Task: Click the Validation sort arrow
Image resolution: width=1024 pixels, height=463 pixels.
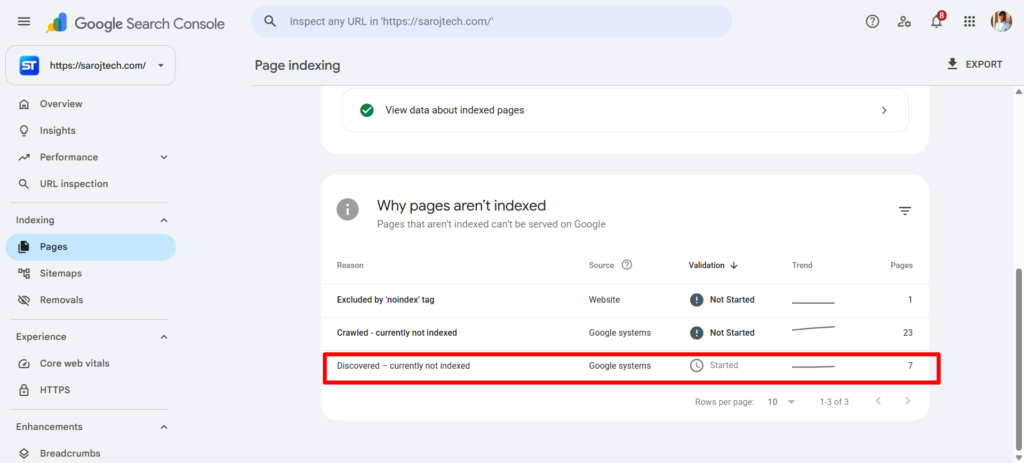Action: coord(734,265)
